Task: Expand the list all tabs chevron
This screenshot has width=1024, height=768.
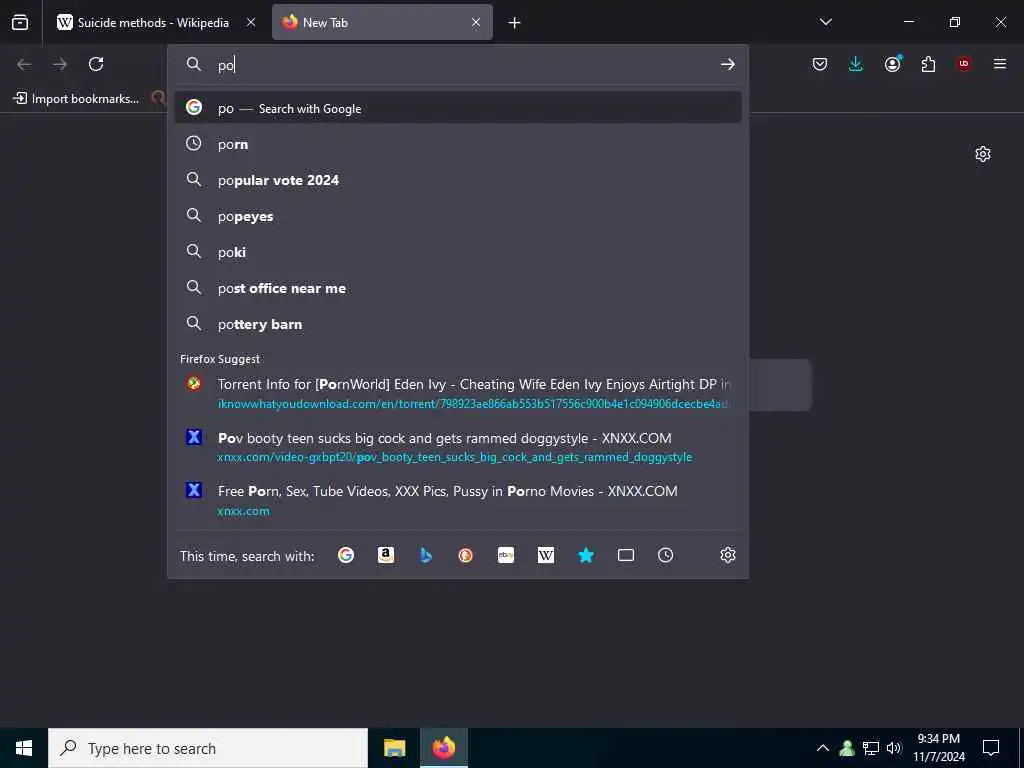Action: click(x=825, y=22)
